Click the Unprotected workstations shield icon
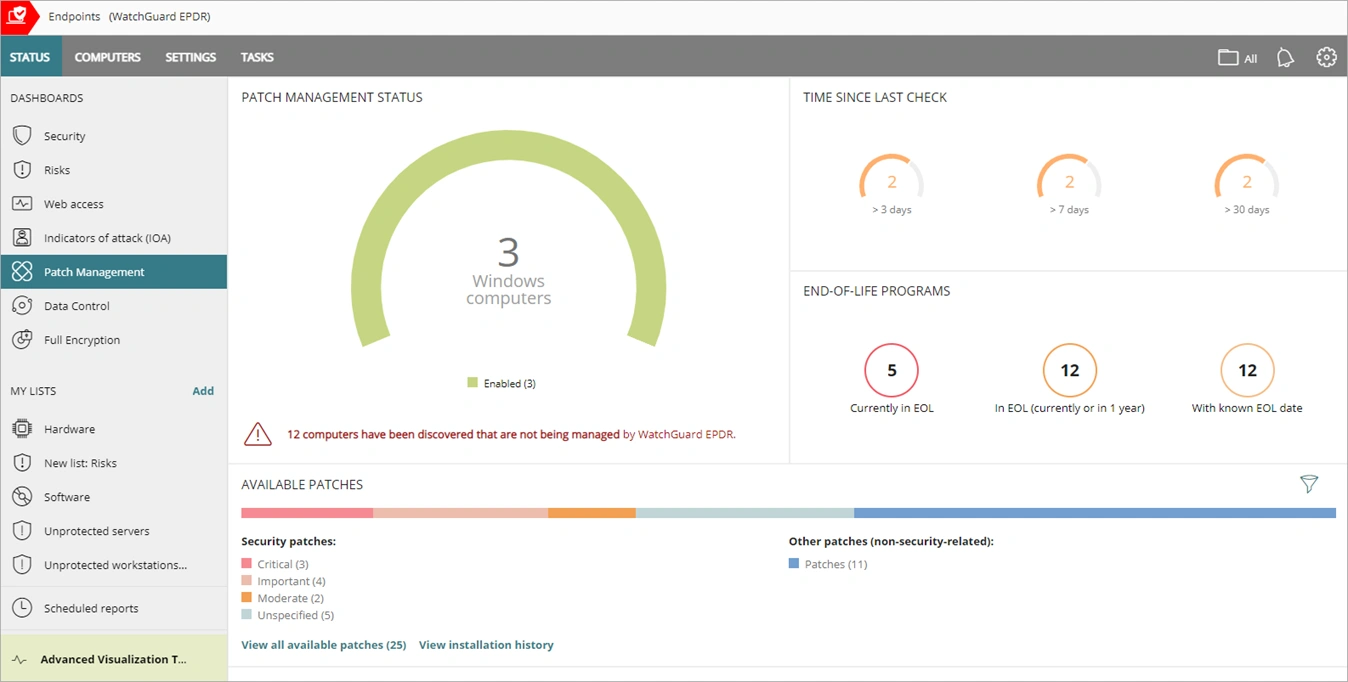Screen dimensions: 1348x682 pos(22,565)
